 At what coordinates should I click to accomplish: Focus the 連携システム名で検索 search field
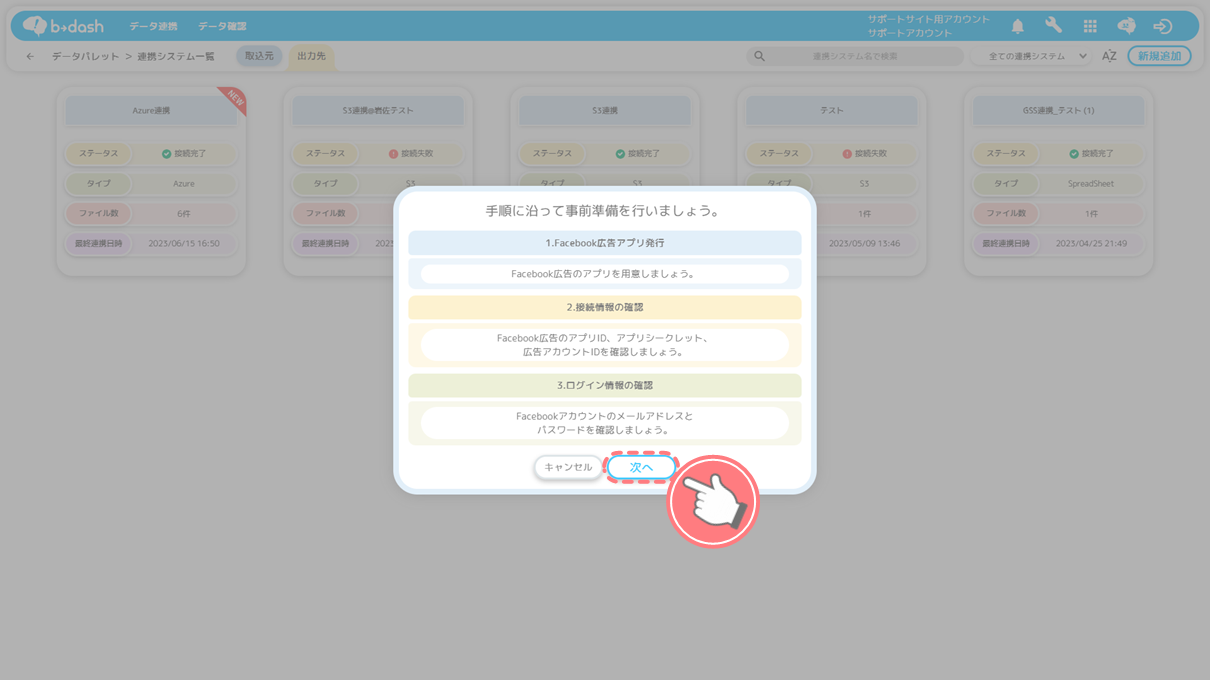coord(855,56)
